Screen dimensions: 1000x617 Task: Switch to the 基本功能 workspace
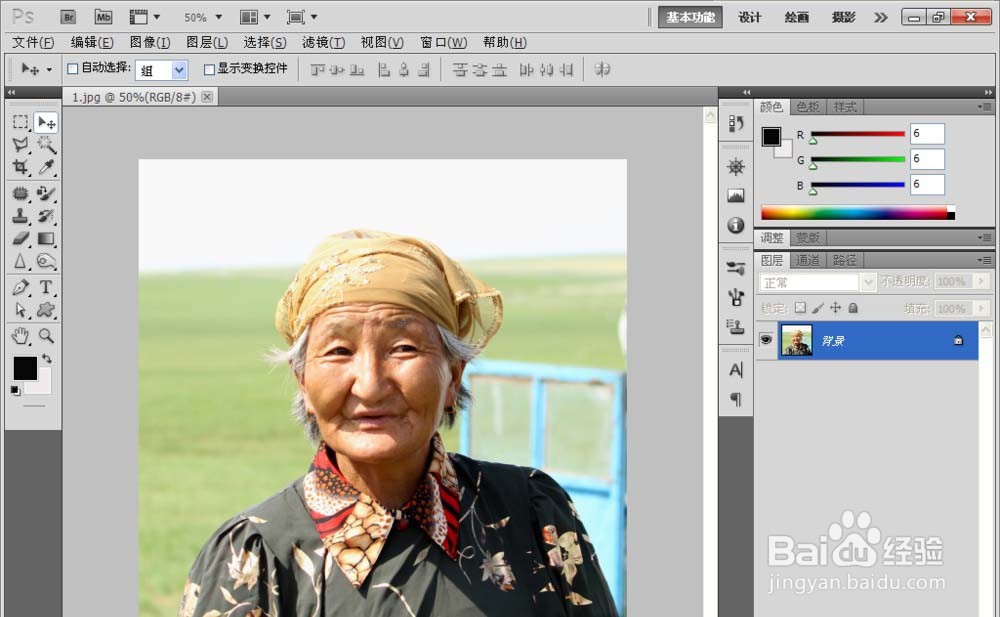pyautogui.click(x=690, y=17)
